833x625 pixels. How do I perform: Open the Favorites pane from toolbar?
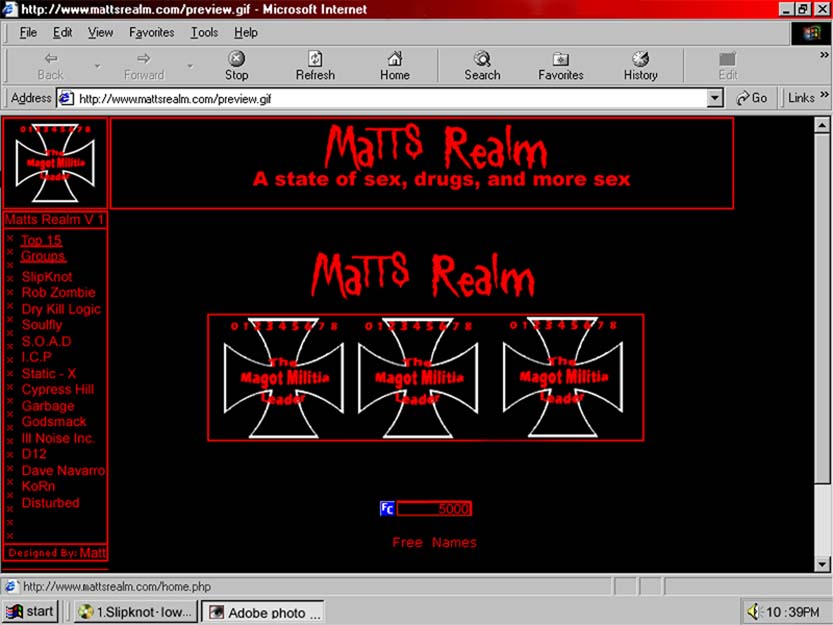(560, 66)
